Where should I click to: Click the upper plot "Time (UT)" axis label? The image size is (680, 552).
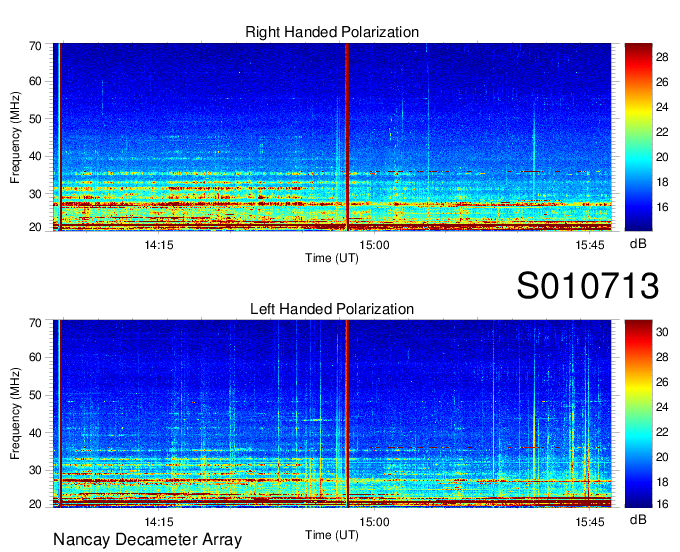click(332, 258)
